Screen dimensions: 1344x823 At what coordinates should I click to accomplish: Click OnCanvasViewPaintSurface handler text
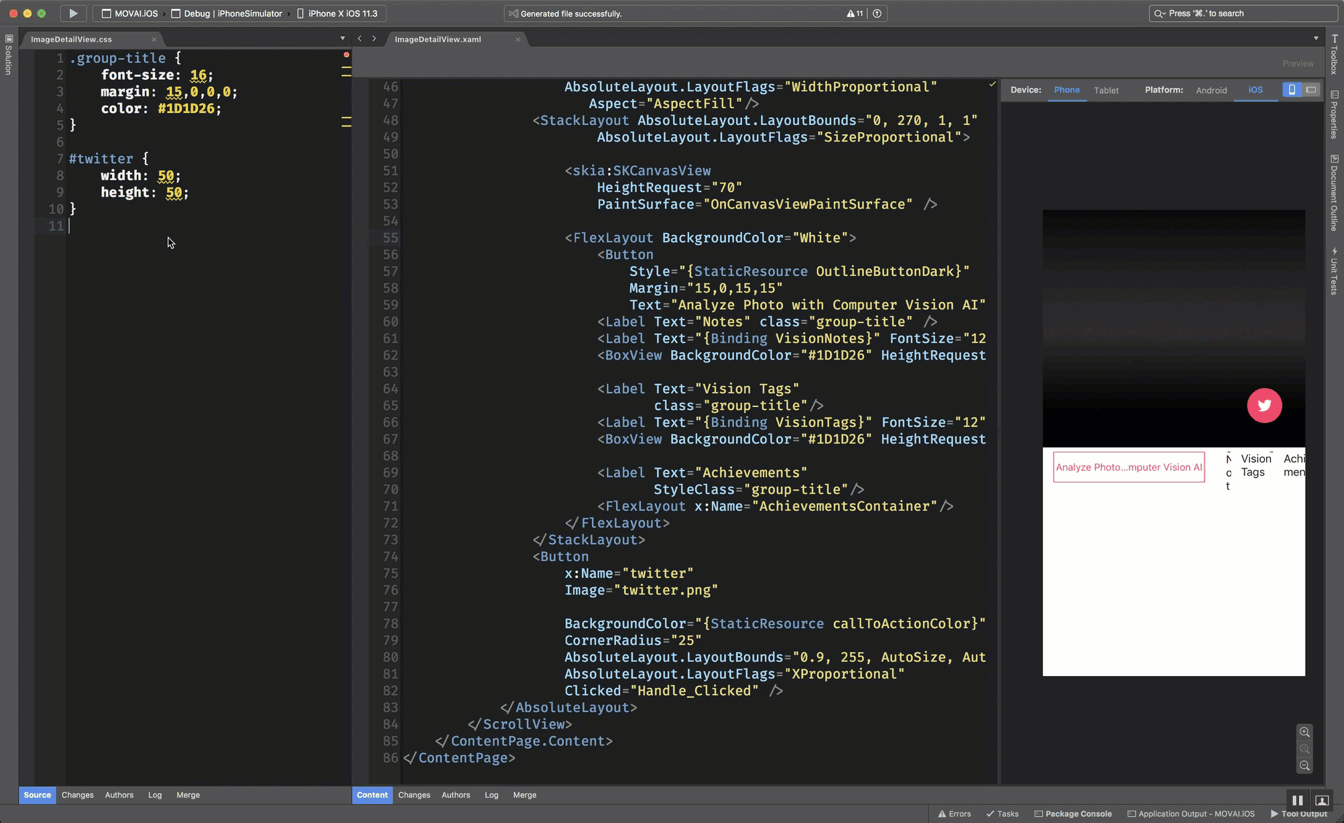pos(808,204)
